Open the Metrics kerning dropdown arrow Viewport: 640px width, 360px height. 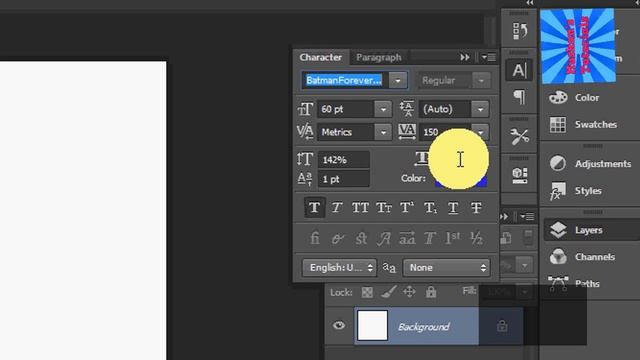pyautogui.click(x=383, y=132)
